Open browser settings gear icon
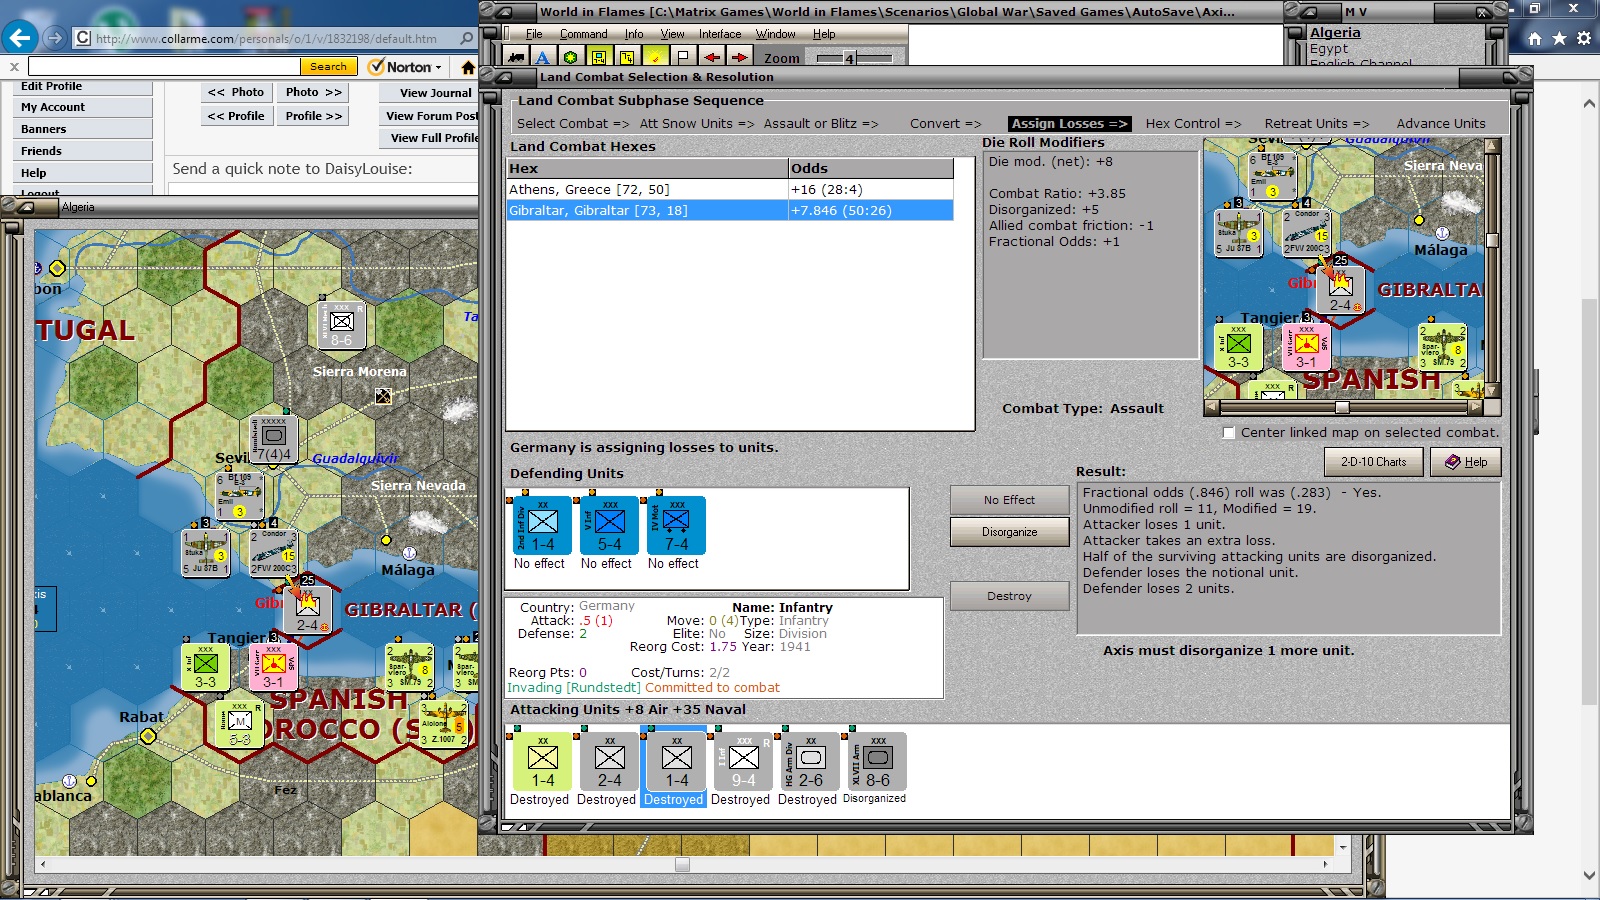The image size is (1600, 900). pyautogui.click(x=1584, y=38)
